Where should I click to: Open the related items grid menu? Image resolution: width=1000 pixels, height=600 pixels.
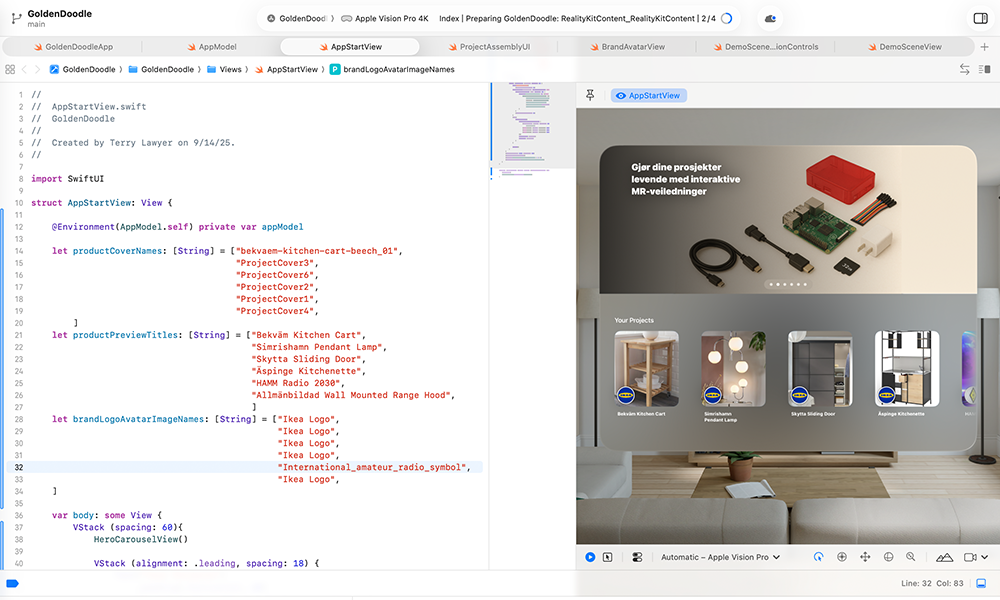coord(10,70)
